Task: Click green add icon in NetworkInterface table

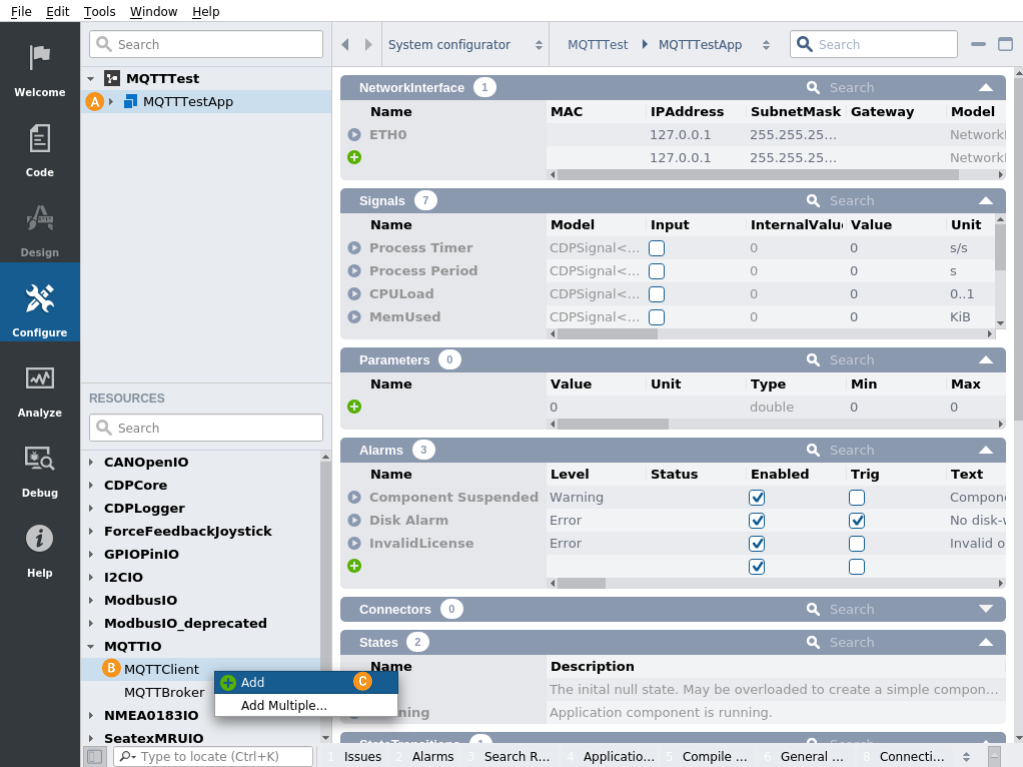Action: click(x=354, y=157)
